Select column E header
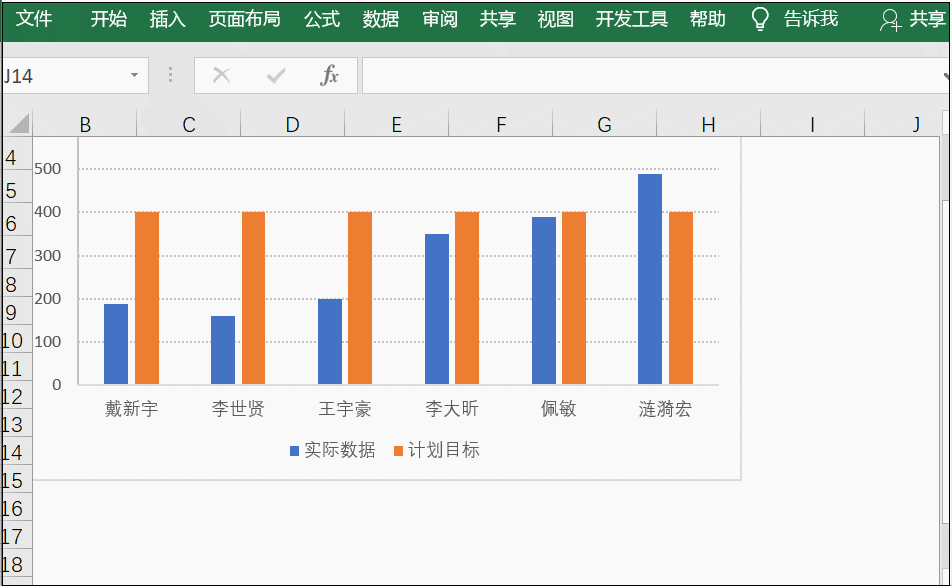The height and width of the screenshot is (586, 952). (396, 124)
